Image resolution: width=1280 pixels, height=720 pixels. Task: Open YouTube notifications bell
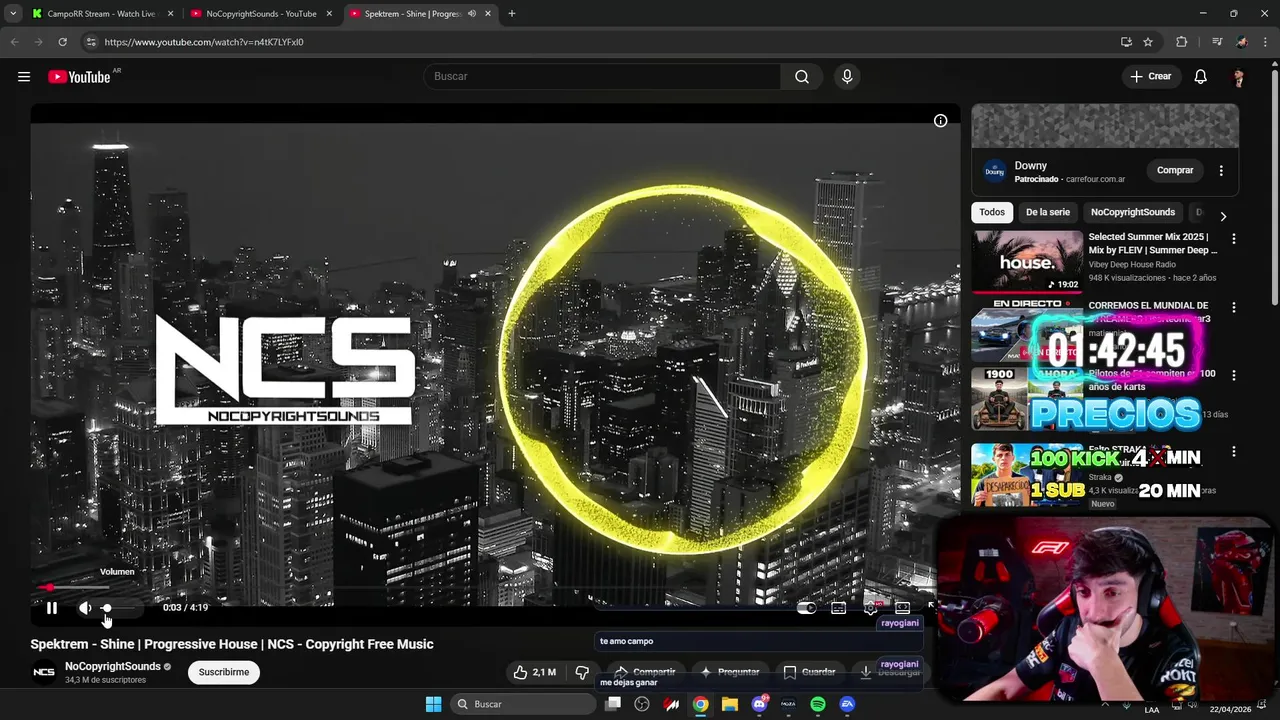pos(1201,77)
